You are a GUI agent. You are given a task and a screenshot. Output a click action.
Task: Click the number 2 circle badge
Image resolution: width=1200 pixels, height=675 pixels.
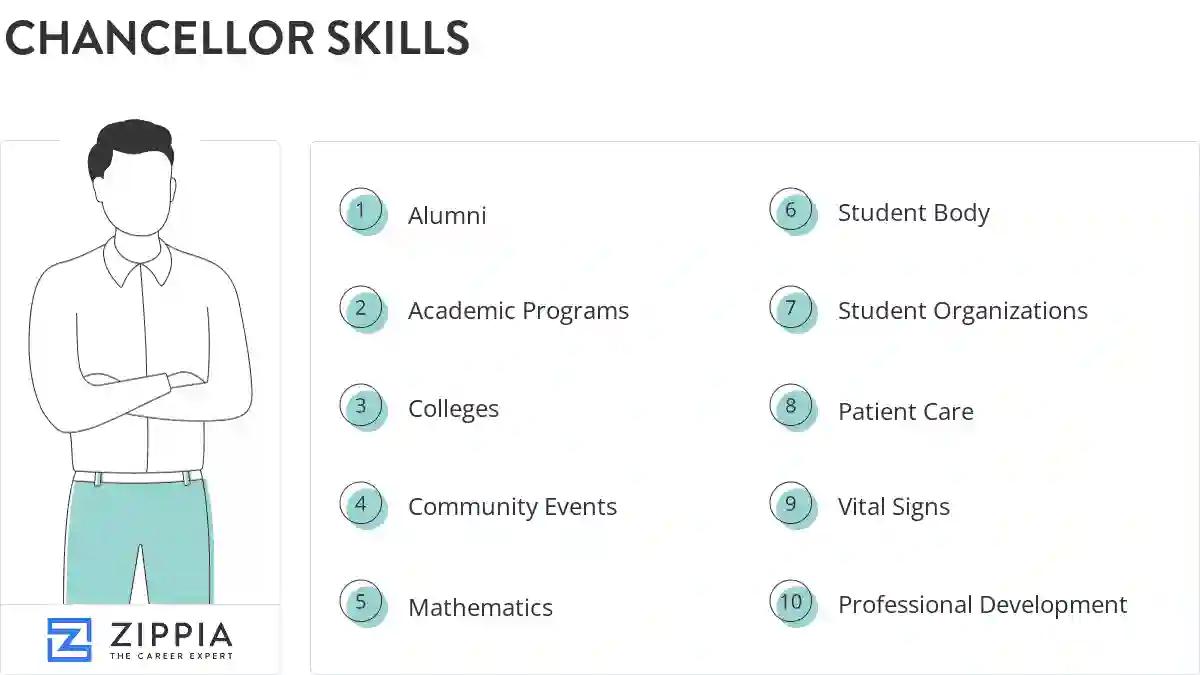pyautogui.click(x=361, y=309)
